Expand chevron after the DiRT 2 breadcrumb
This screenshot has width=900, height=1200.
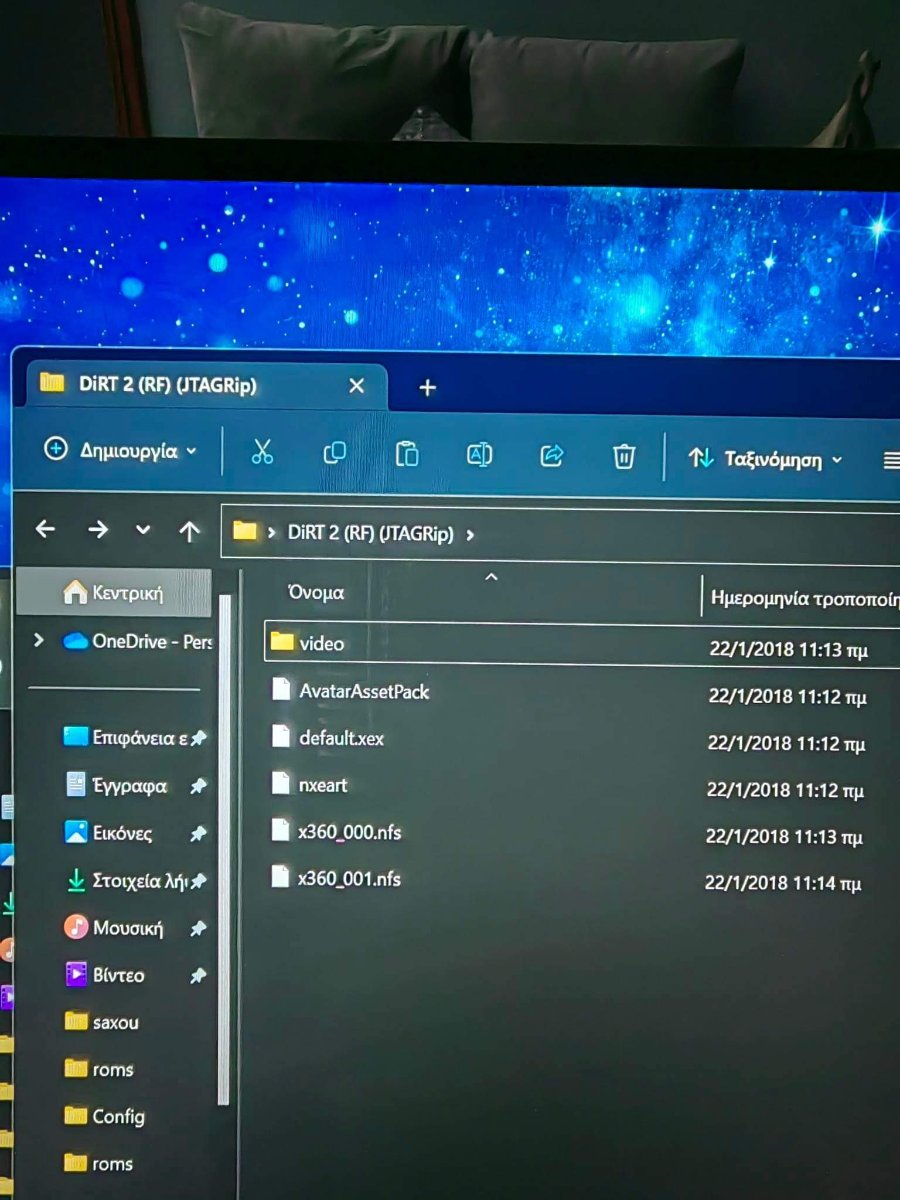(x=470, y=535)
